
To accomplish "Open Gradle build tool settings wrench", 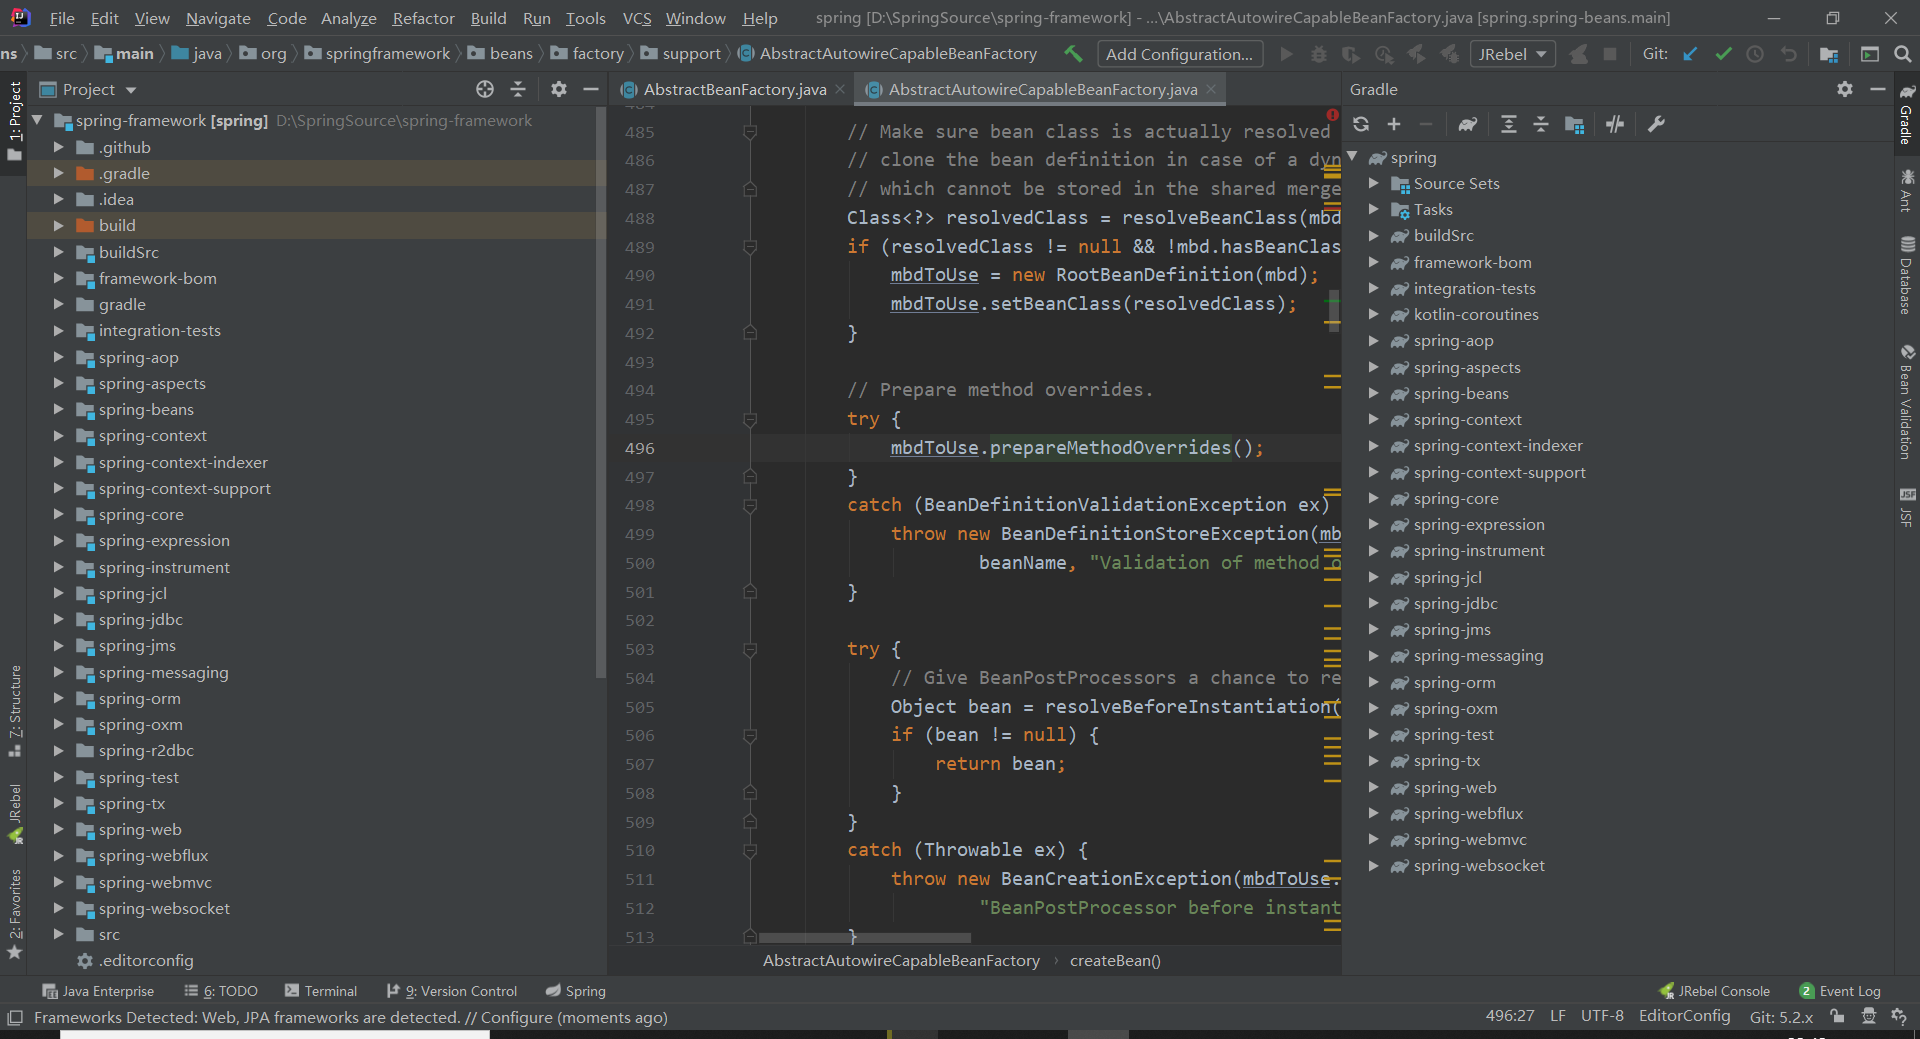I will coord(1656,124).
